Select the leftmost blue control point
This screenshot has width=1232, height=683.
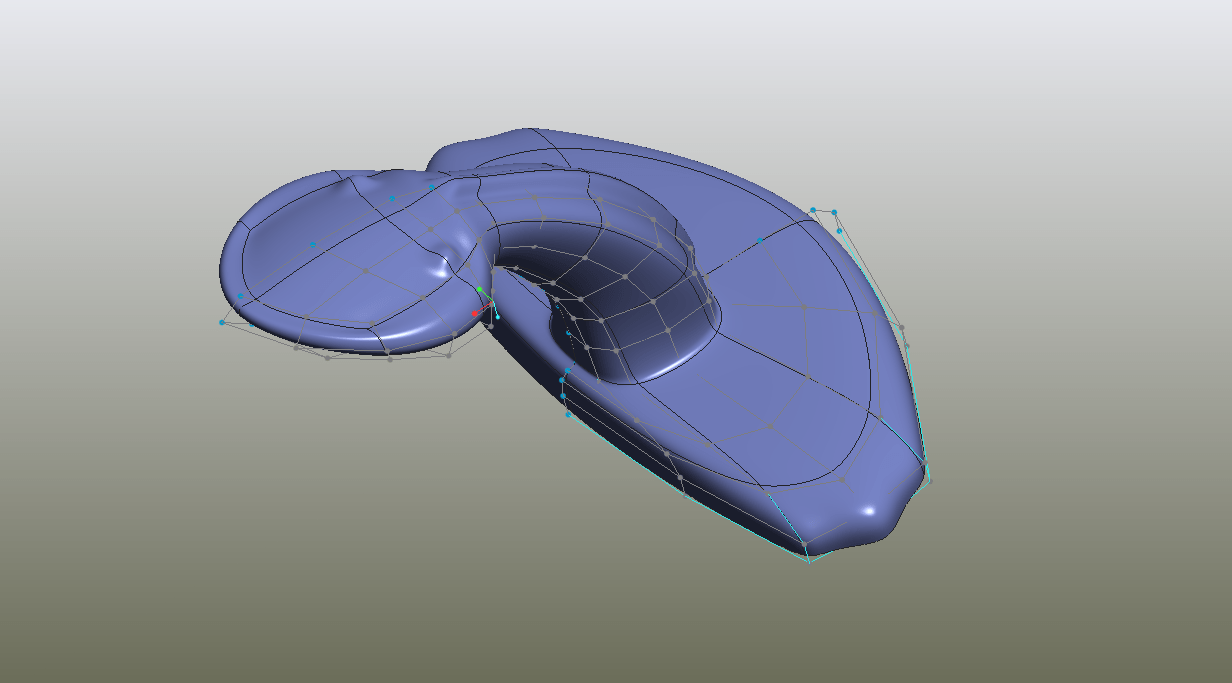pyautogui.click(x=222, y=322)
